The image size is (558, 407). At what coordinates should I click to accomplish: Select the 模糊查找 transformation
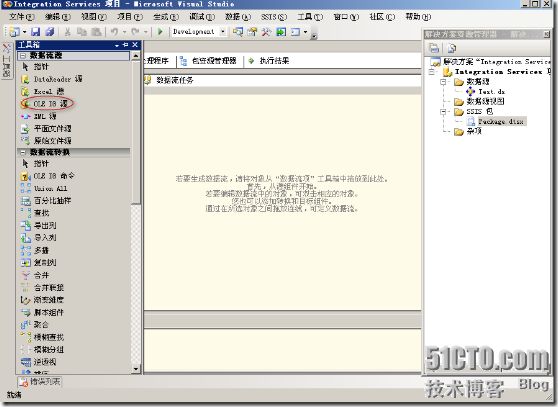coord(42,337)
